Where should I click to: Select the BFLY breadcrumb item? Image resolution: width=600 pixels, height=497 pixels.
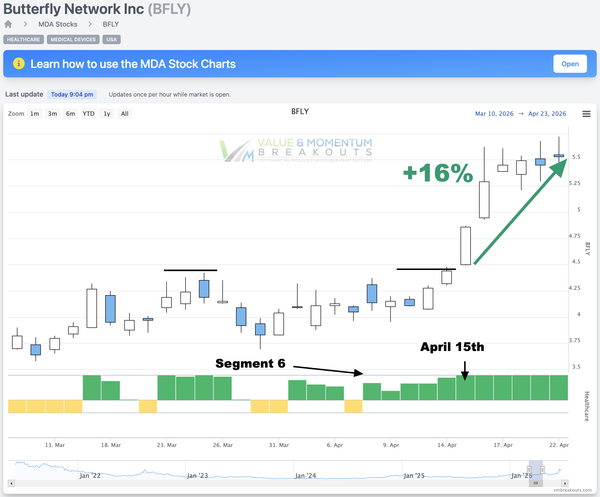(111, 24)
